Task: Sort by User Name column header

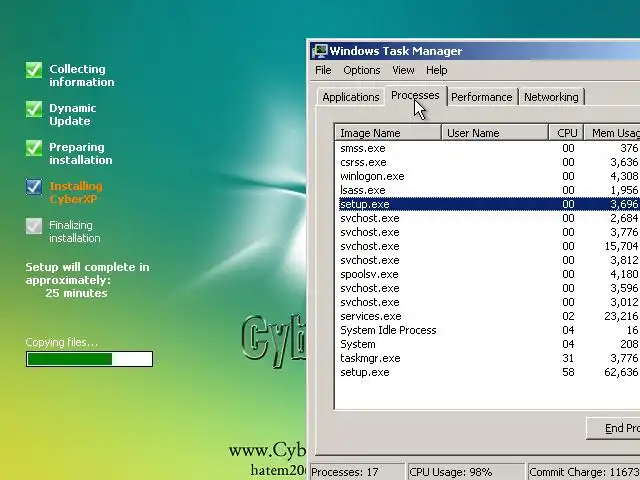Action: (x=495, y=133)
